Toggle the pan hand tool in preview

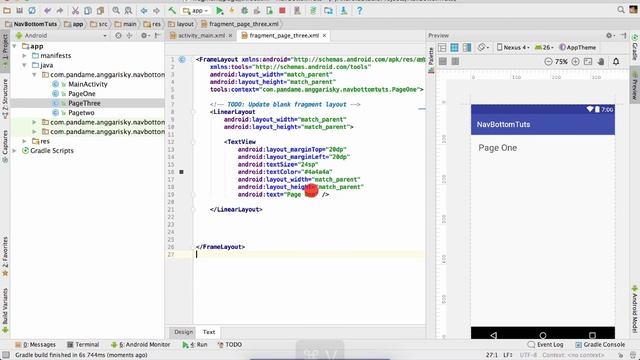coord(600,62)
